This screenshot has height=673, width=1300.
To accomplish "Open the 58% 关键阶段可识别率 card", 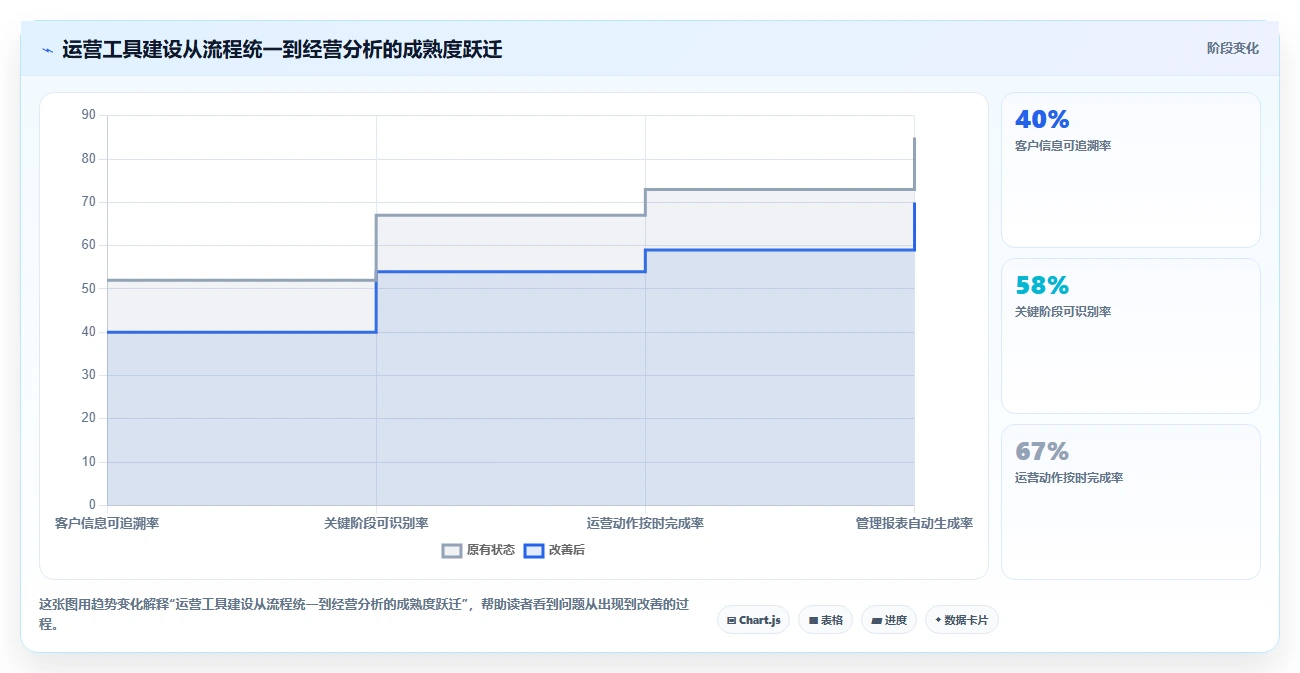I will coord(1131,336).
